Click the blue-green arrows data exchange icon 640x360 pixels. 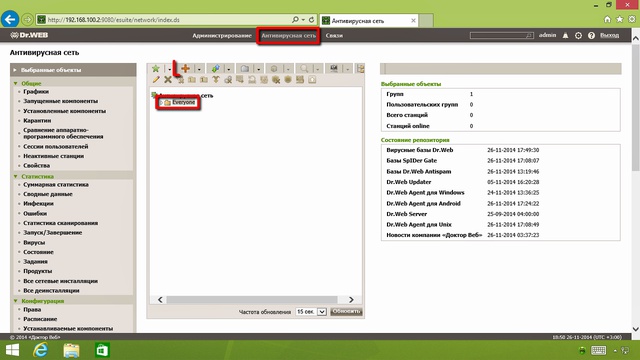pos(216,69)
